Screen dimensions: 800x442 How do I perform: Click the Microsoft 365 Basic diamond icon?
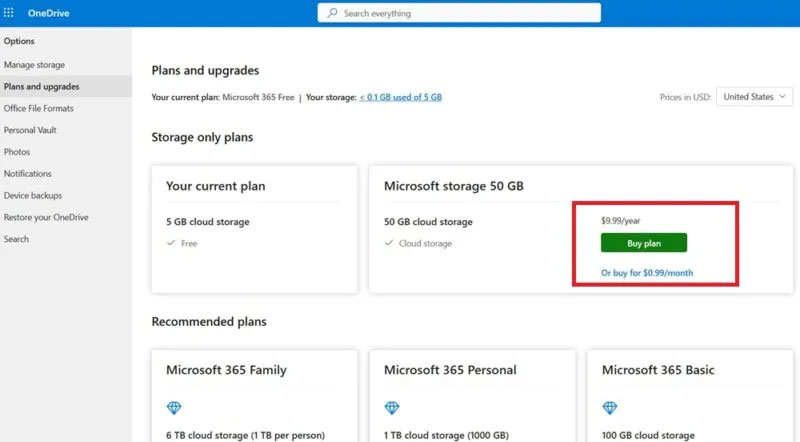609,408
